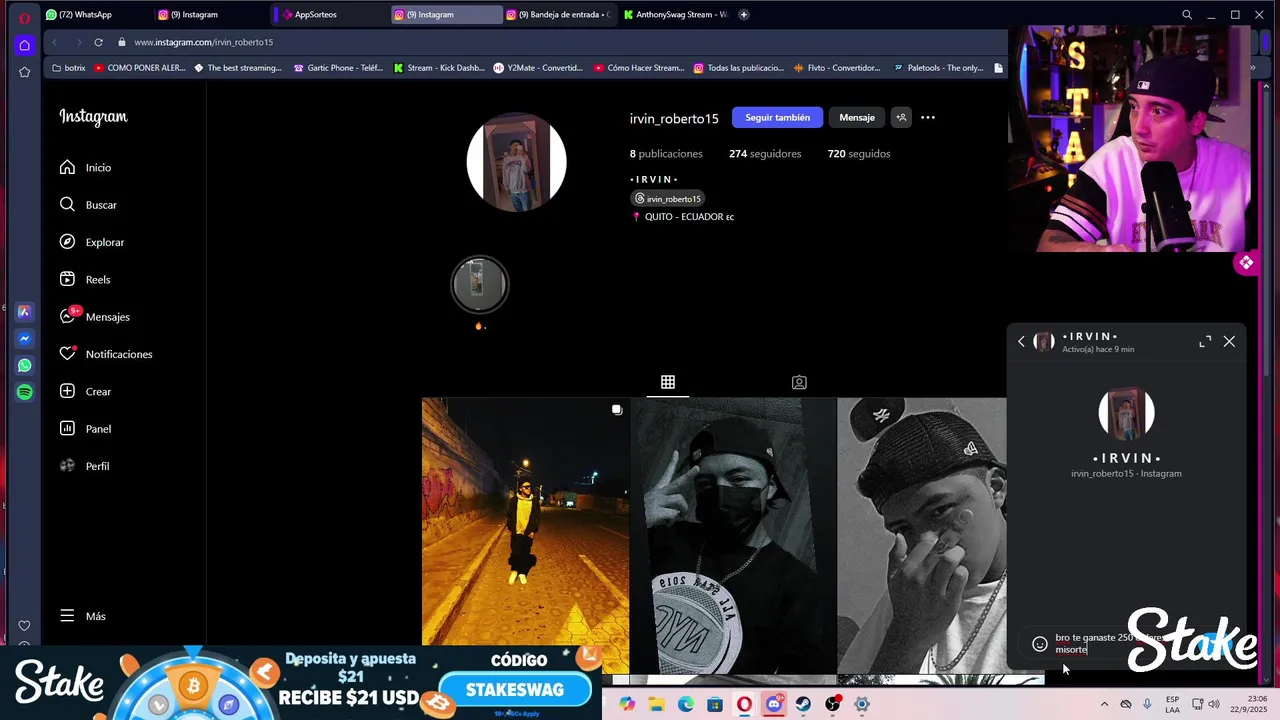Screen dimensions: 1280x720
Task: Open a new browser tab
Action: (743, 14)
